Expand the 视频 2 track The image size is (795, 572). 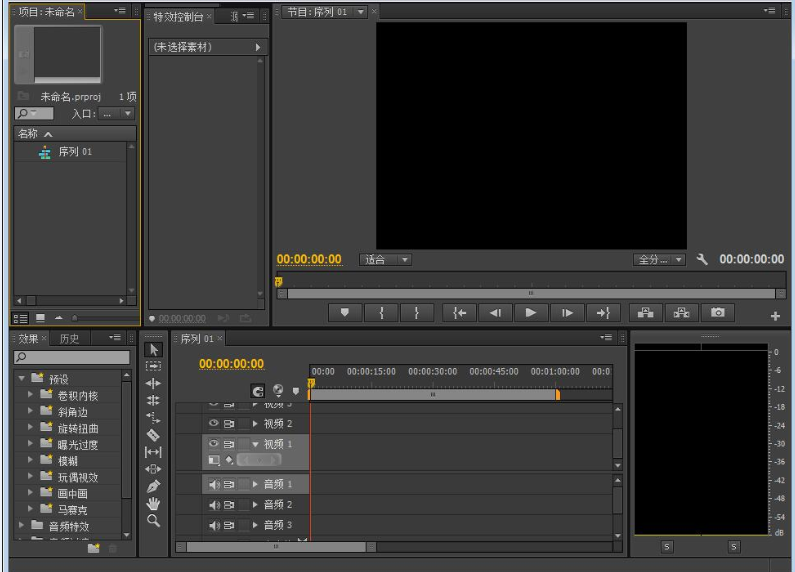pos(255,423)
